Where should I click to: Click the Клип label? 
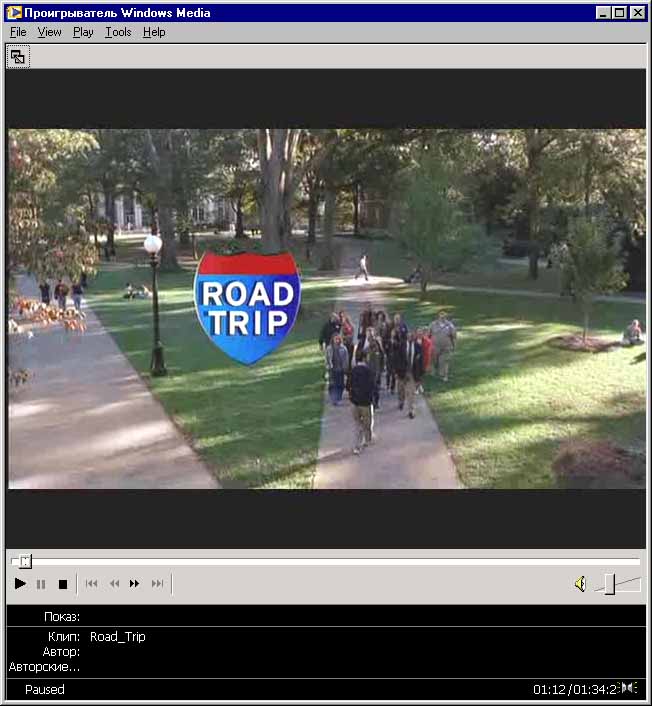(x=63, y=637)
